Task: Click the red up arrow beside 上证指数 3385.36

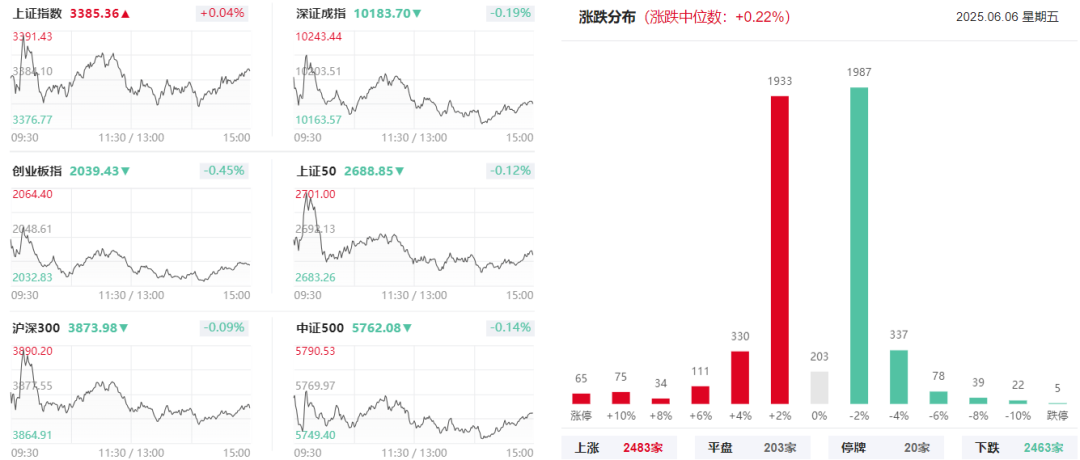Action: click(125, 13)
